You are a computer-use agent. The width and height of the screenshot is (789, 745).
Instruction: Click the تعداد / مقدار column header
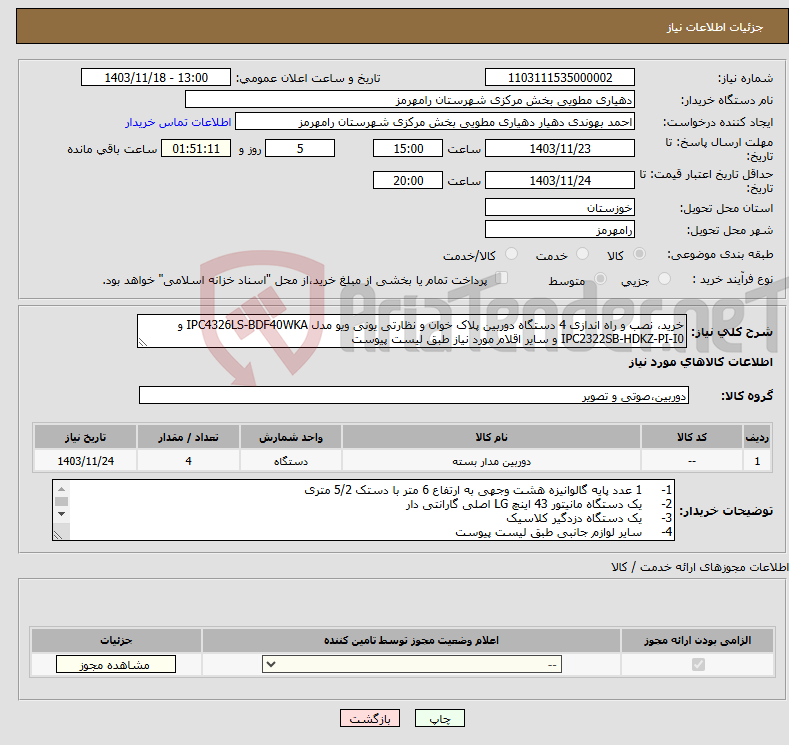188,437
